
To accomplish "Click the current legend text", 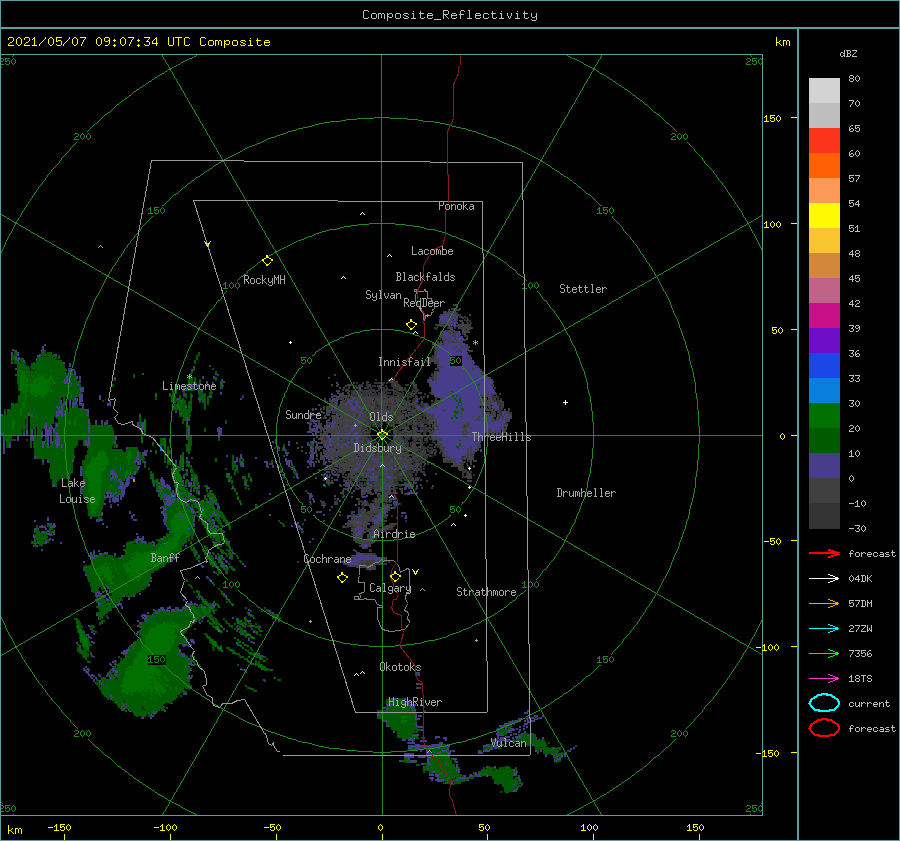I will click(x=869, y=703).
